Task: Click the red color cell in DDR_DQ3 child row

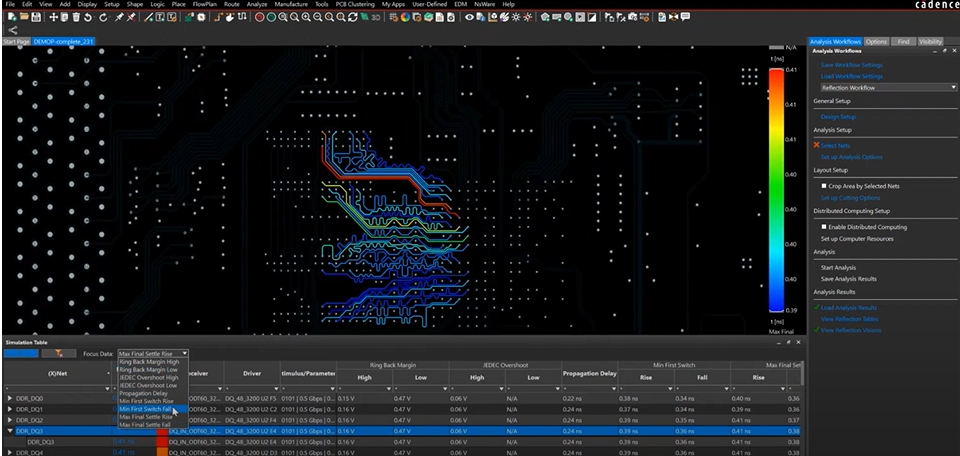Action: click(x=162, y=442)
